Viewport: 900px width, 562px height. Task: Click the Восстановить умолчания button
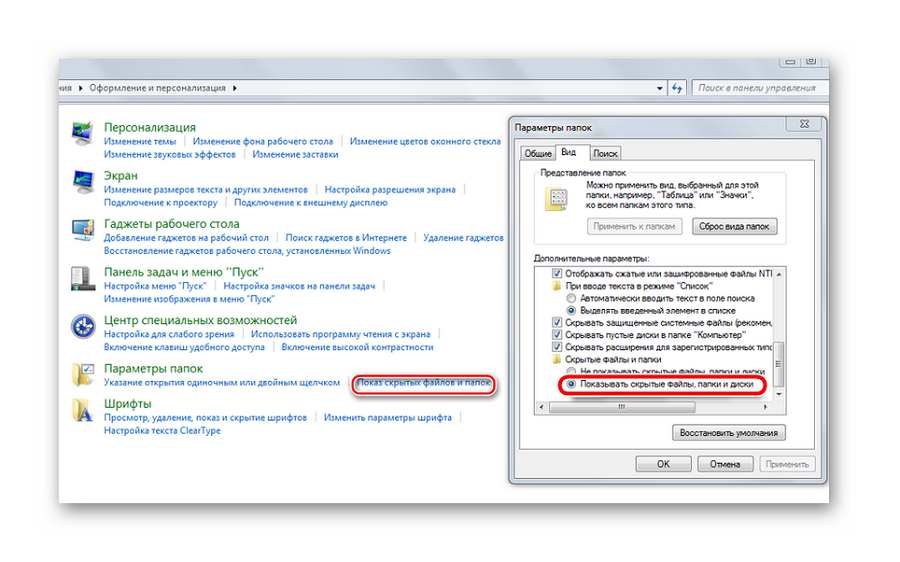tap(729, 433)
